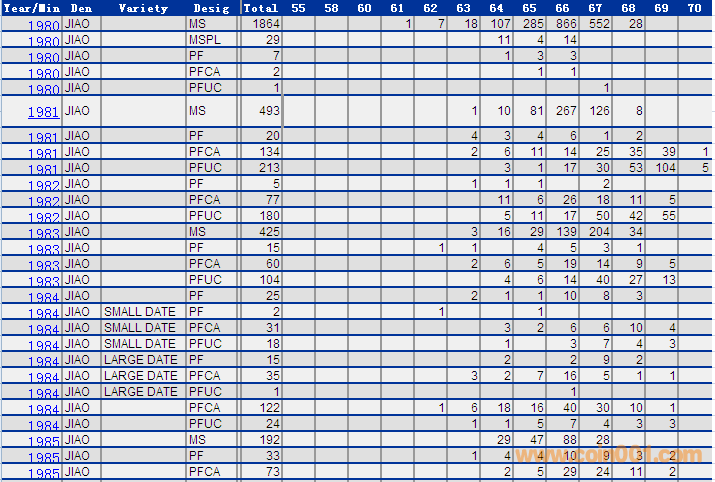Image resolution: width=715 pixels, height=482 pixels.
Task: Follow the 1981 link in the PFCA row
Action: click(x=44, y=153)
